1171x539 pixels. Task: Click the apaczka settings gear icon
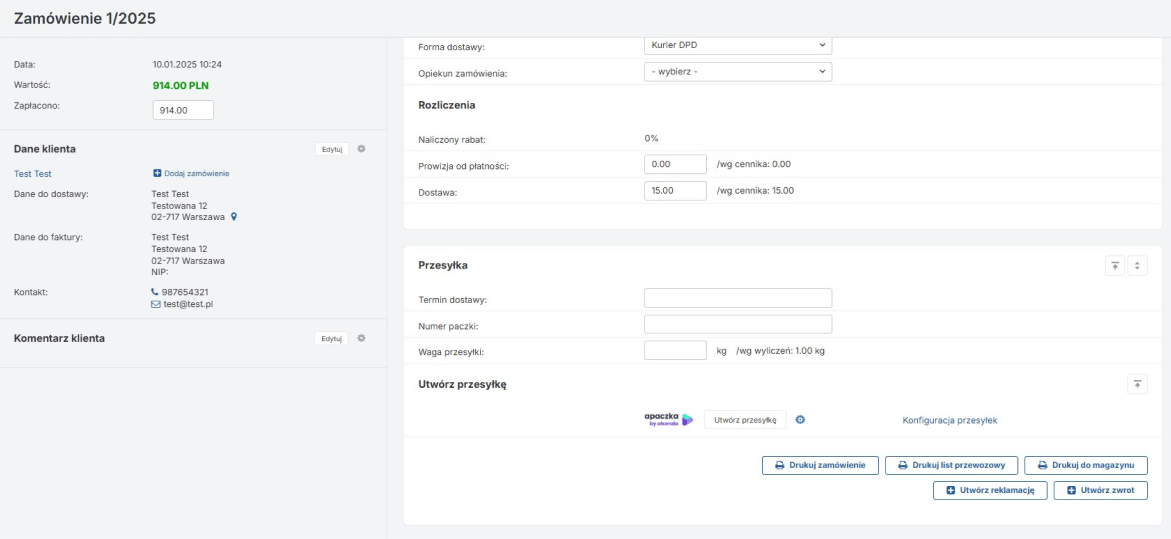801,420
